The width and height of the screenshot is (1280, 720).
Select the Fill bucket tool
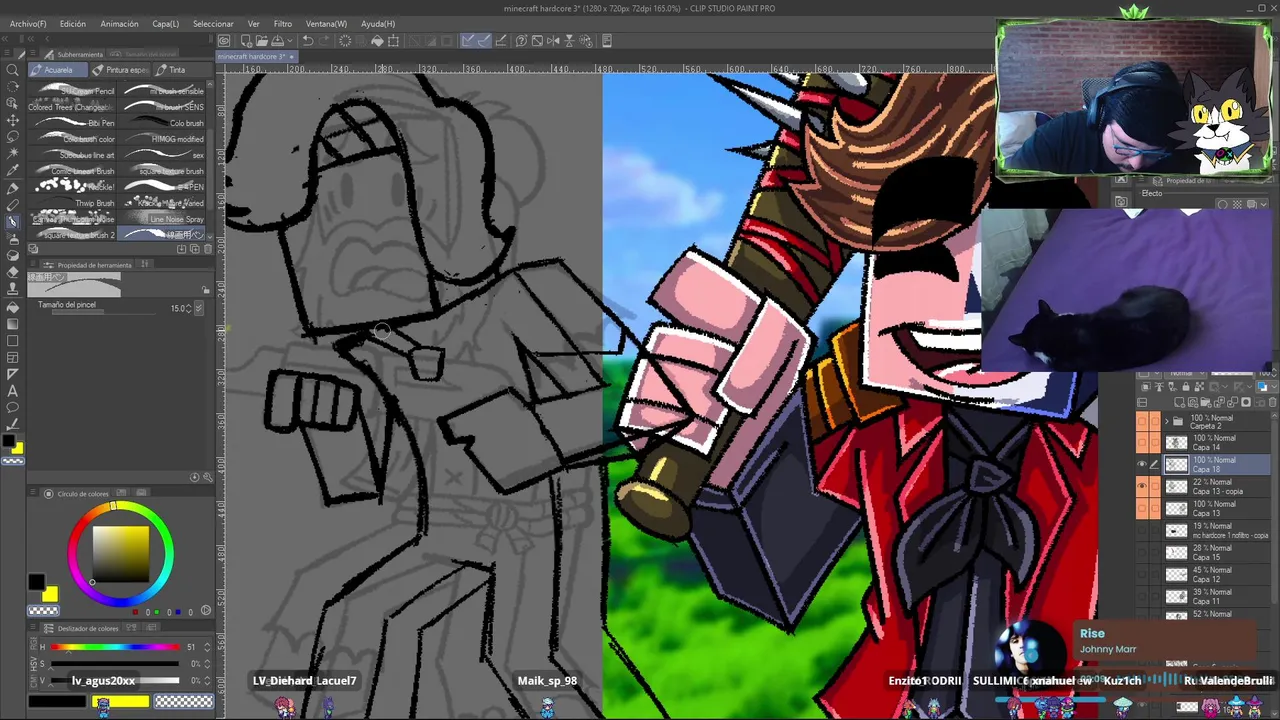(x=12, y=307)
